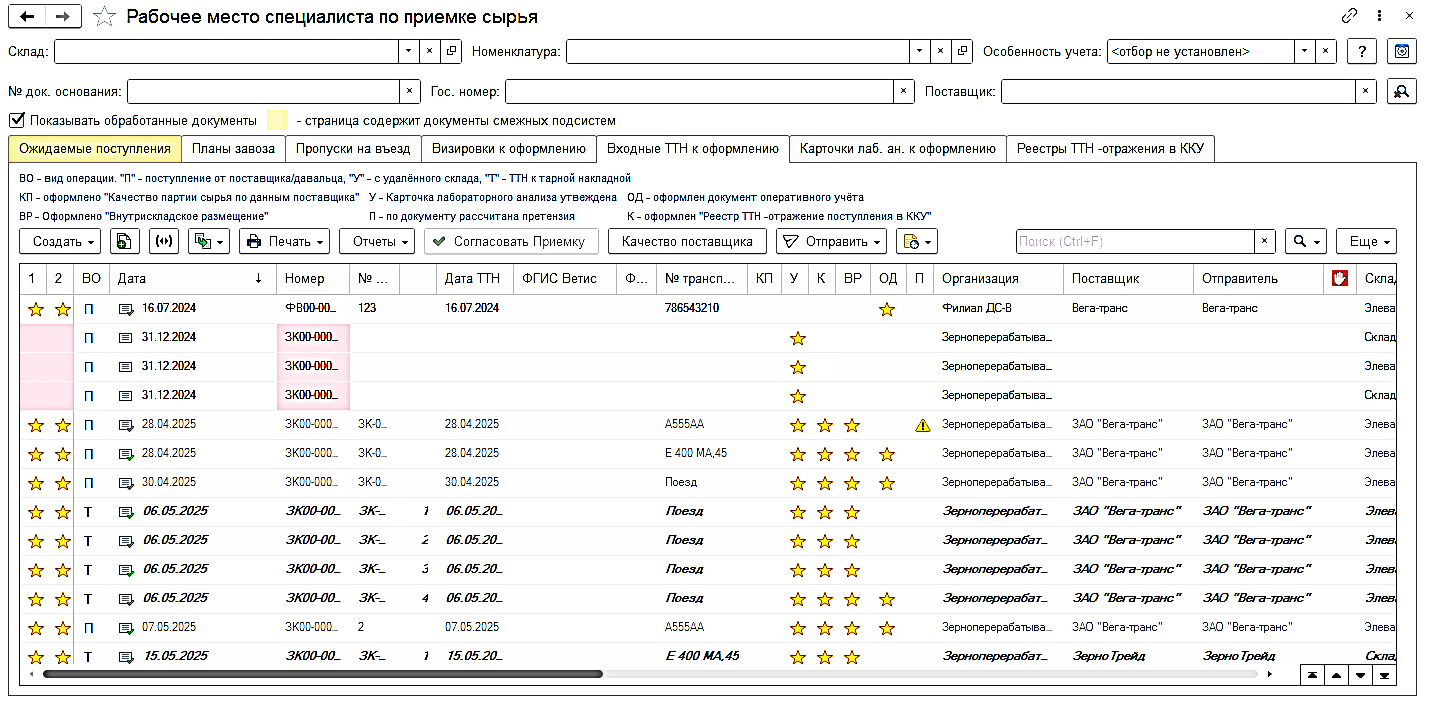
Task: Open the Номенклатура value with its open icon
Action: click(962, 51)
